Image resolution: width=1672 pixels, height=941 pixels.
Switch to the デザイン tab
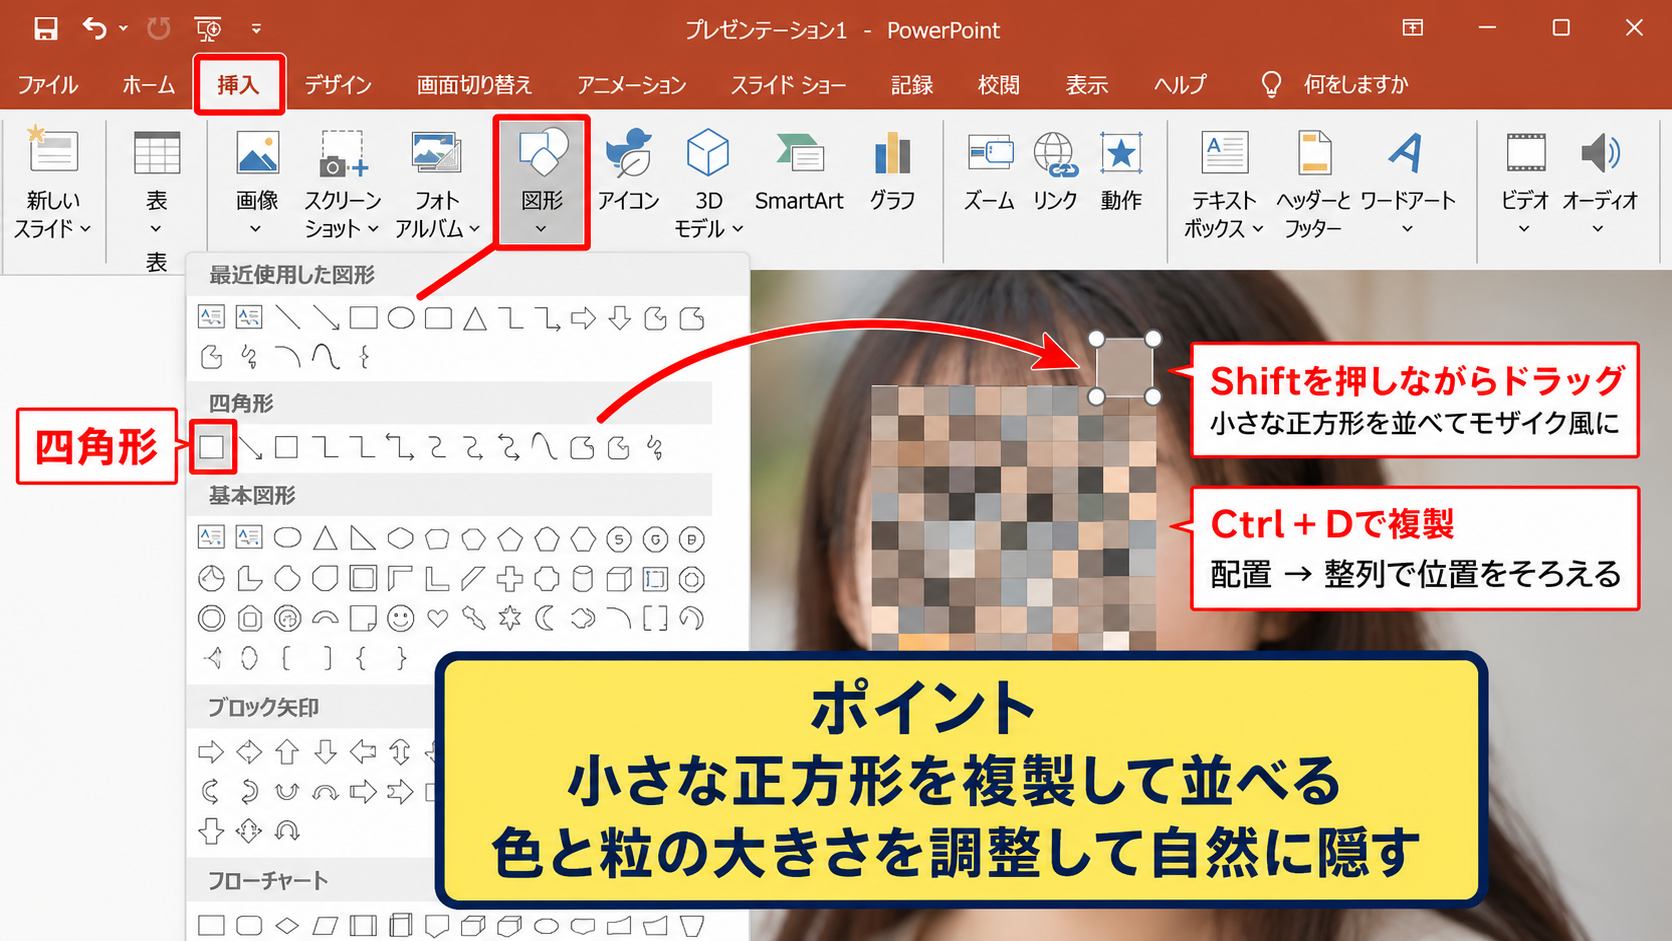tap(338, 85)
